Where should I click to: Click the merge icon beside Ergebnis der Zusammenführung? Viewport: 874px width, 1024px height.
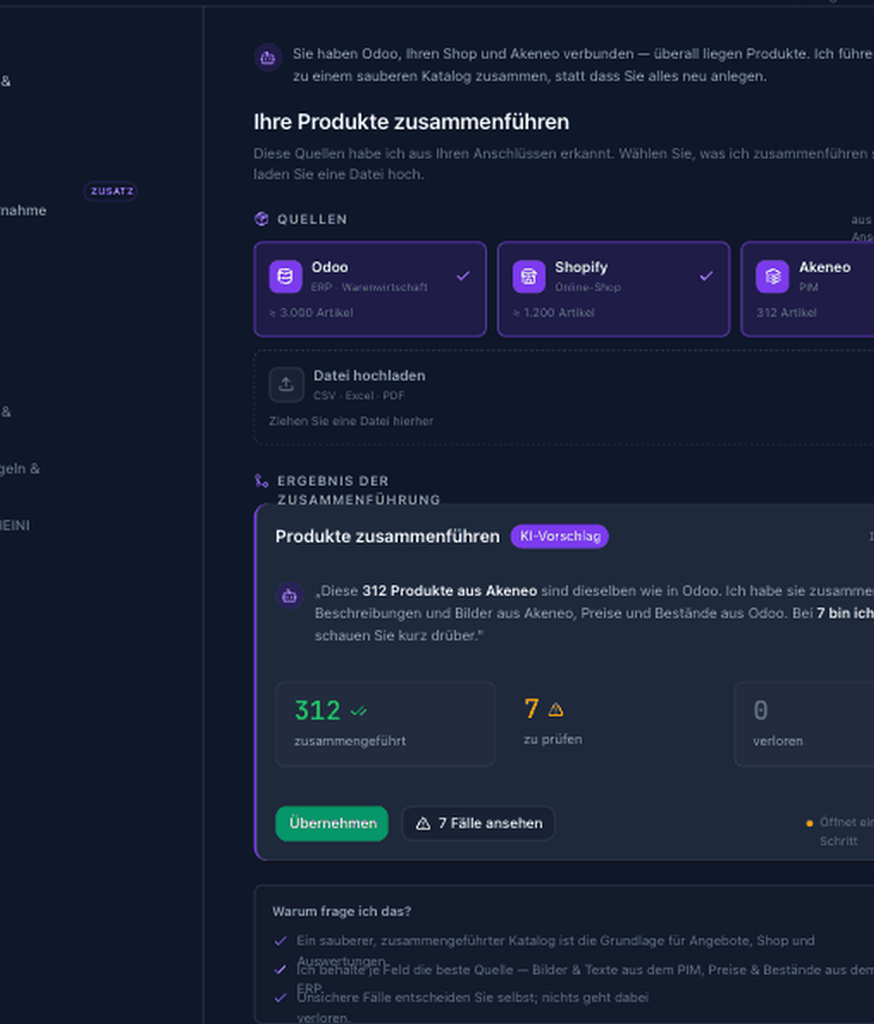point(261,481)
